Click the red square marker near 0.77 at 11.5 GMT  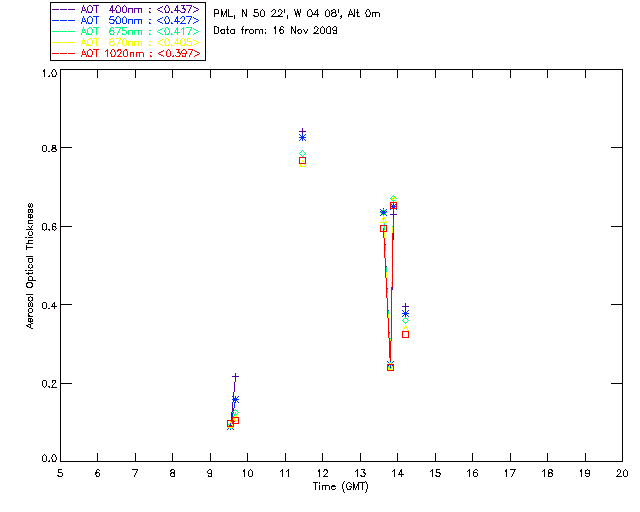[302, 160]
